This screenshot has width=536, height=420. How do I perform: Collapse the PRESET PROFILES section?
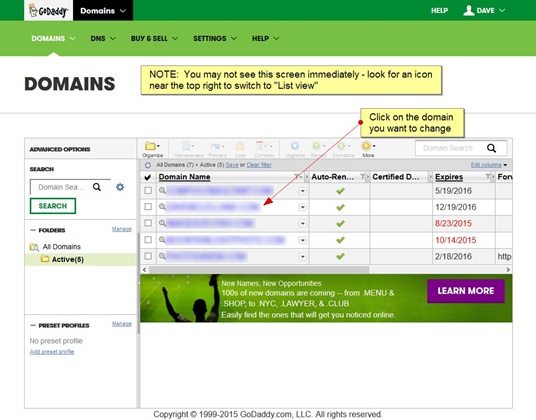click(x=33, y=325)
